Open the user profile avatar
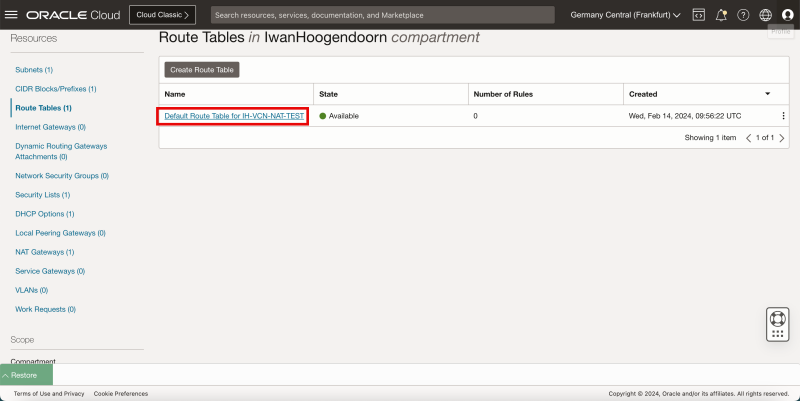The height and width of the screenshot is (401, 800). coord(787,15)
